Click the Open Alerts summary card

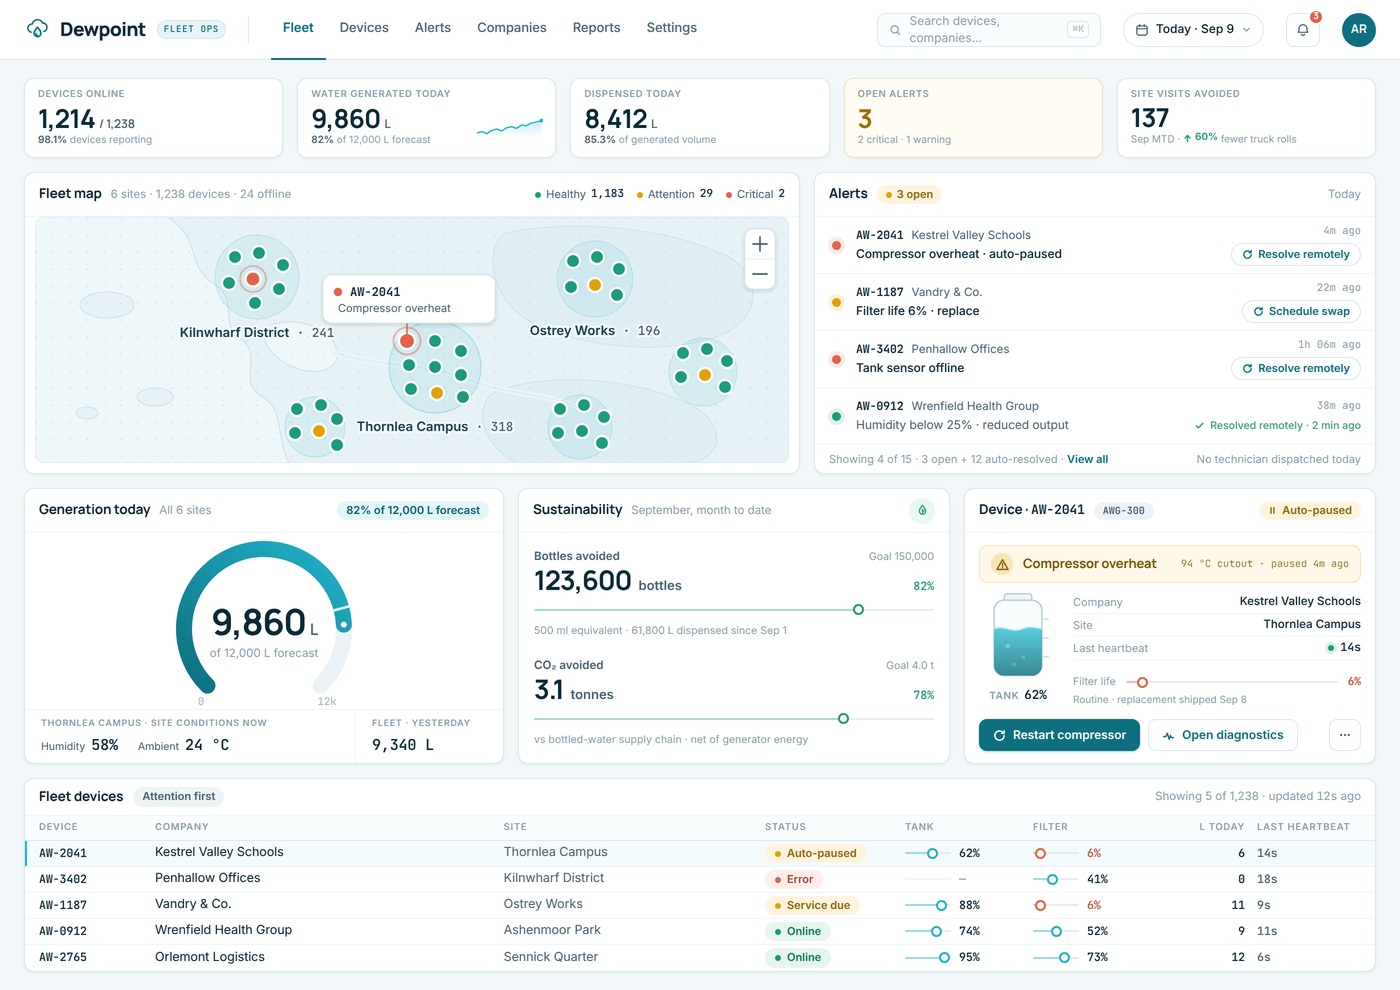click(973, 118)
